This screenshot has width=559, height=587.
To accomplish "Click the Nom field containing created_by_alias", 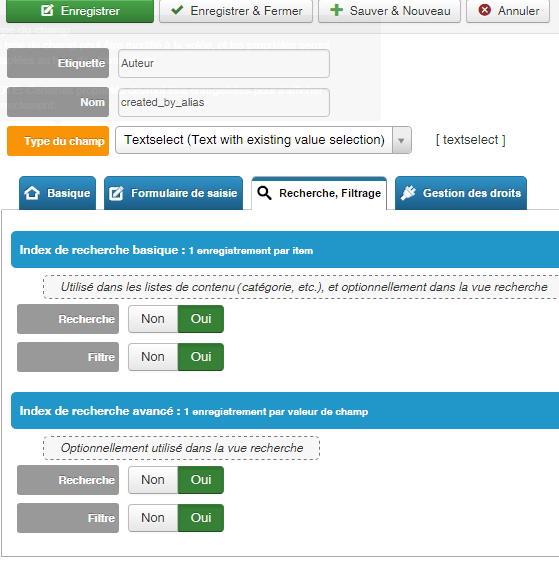I will click(224, 102).
